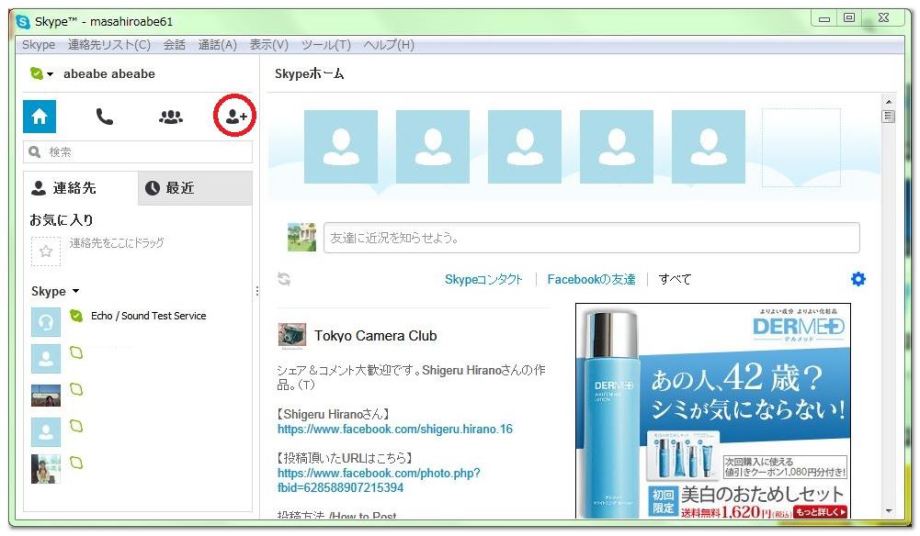Open the ツール(T) menu

(x=326, y=45)
